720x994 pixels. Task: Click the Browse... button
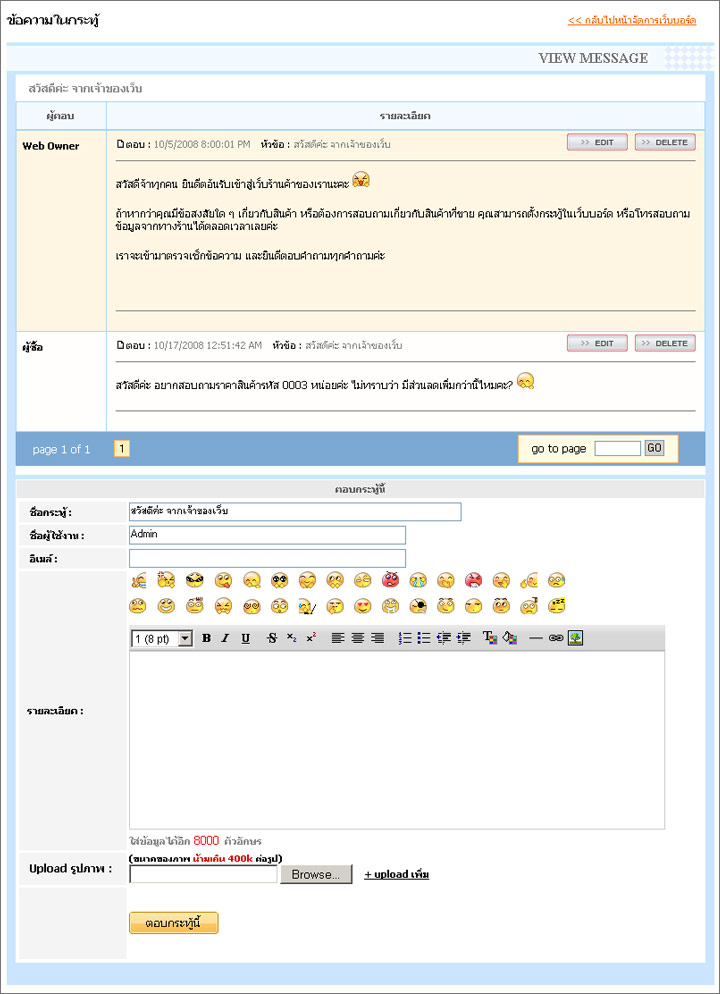[316, 874]
